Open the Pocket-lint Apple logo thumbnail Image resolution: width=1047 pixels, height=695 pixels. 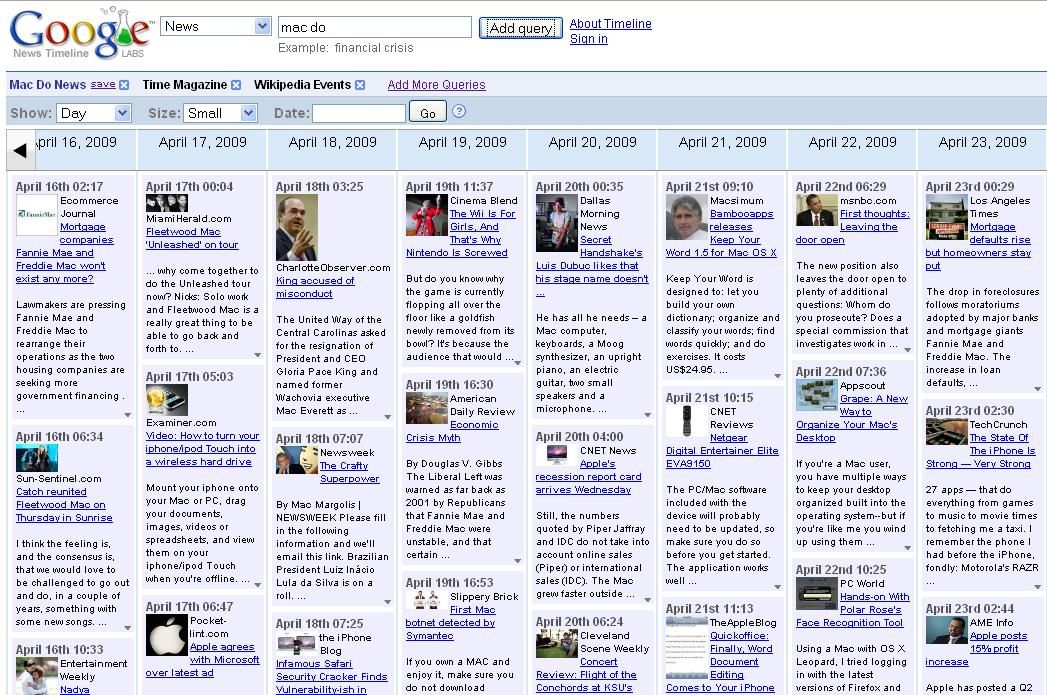(167, 635)
